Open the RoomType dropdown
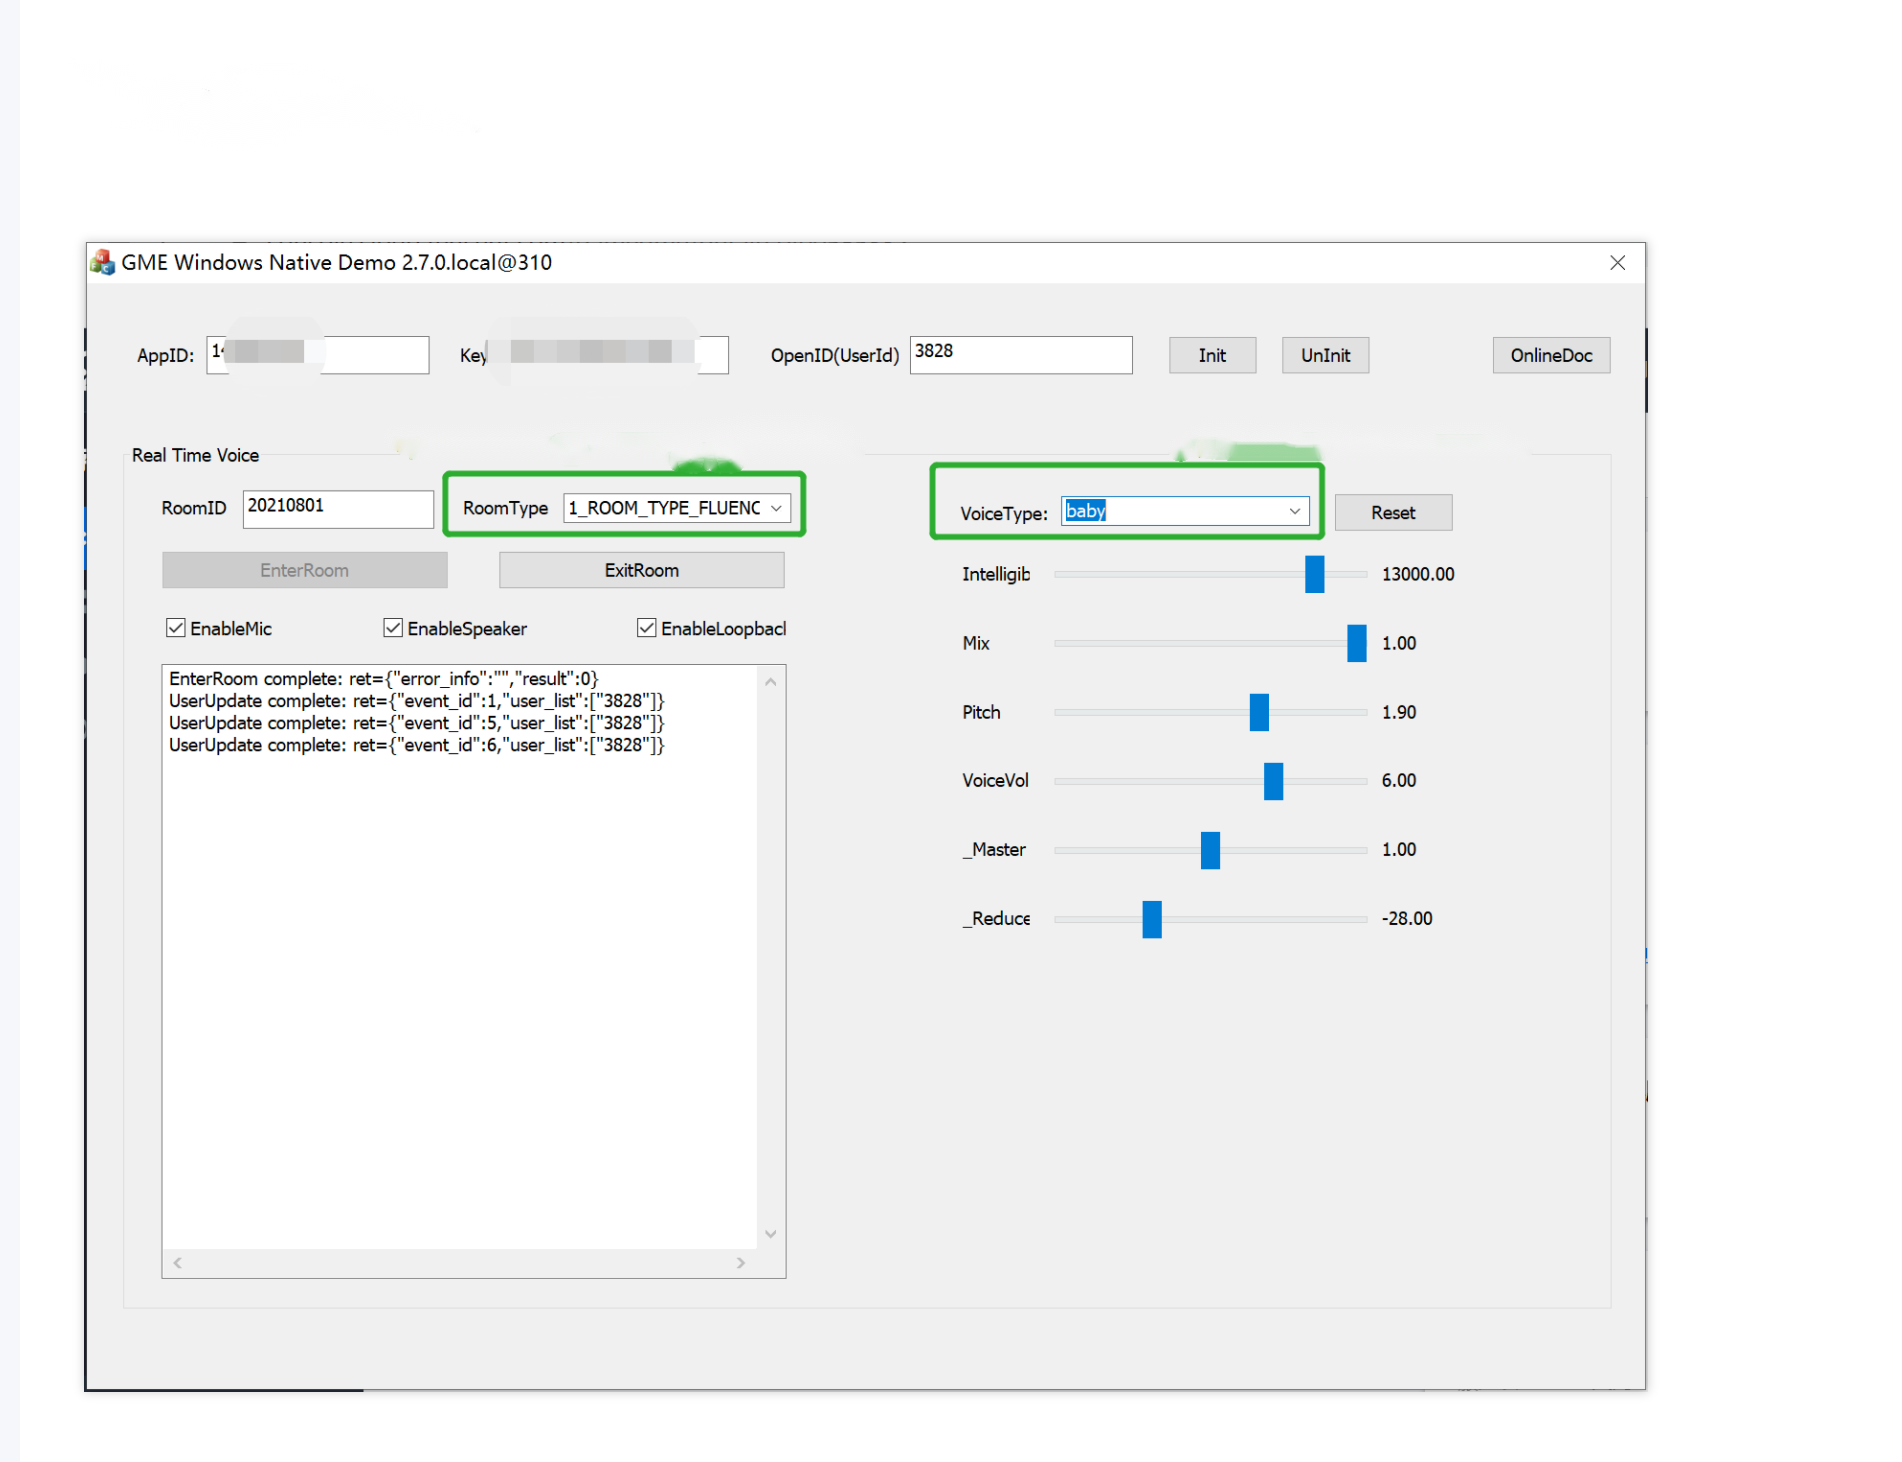The height and width of the screenshot is (1462, 1902). (677, 508)
